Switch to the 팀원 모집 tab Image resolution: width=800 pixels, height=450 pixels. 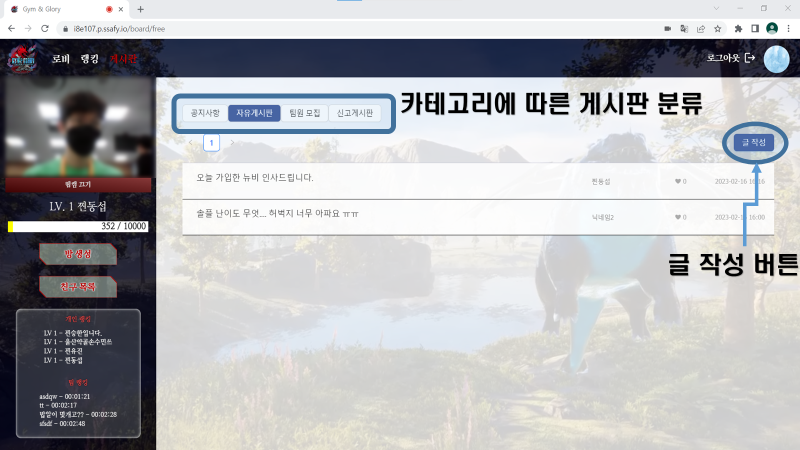305,113
